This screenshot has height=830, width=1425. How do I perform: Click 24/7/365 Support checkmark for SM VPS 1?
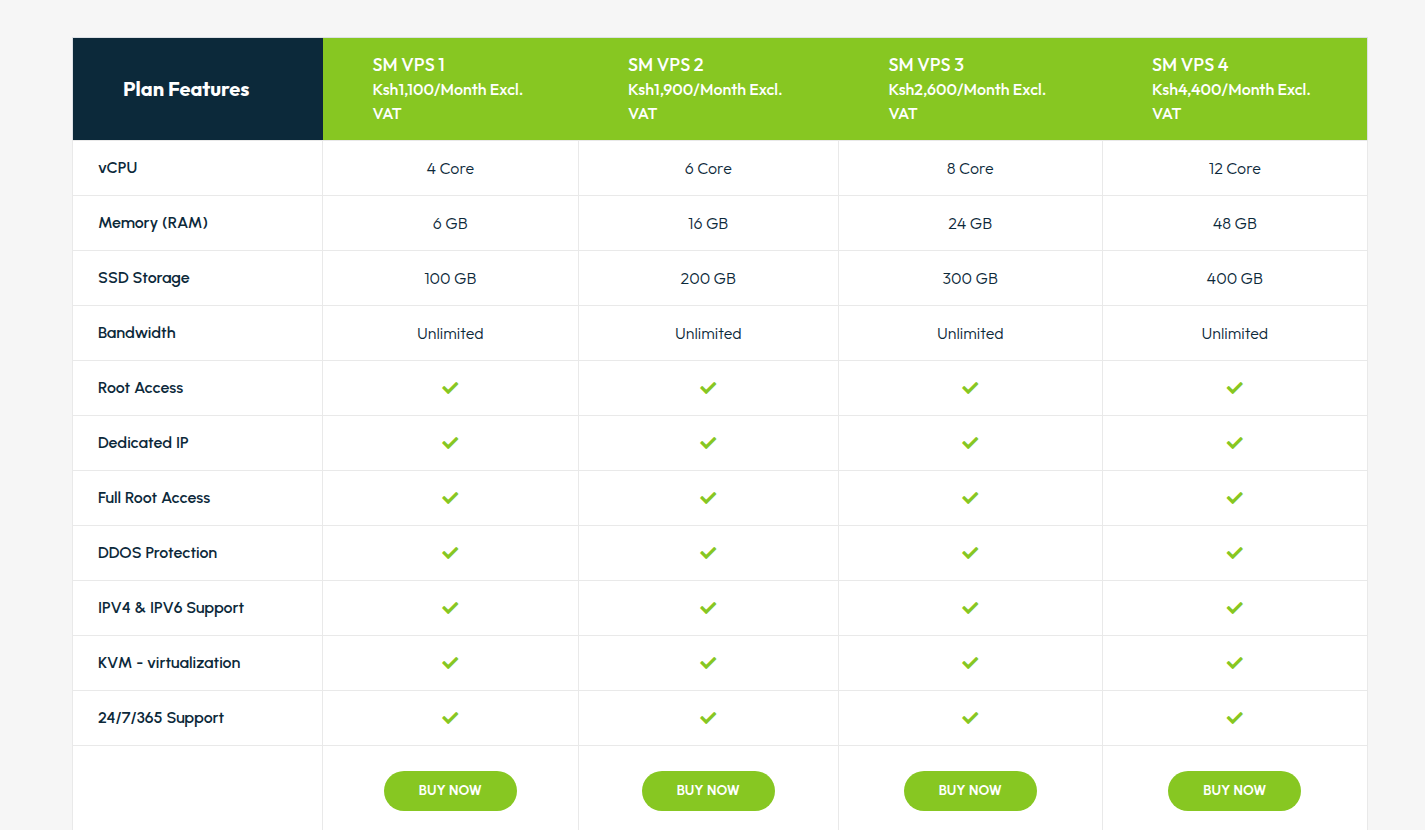tap(450, 718)
